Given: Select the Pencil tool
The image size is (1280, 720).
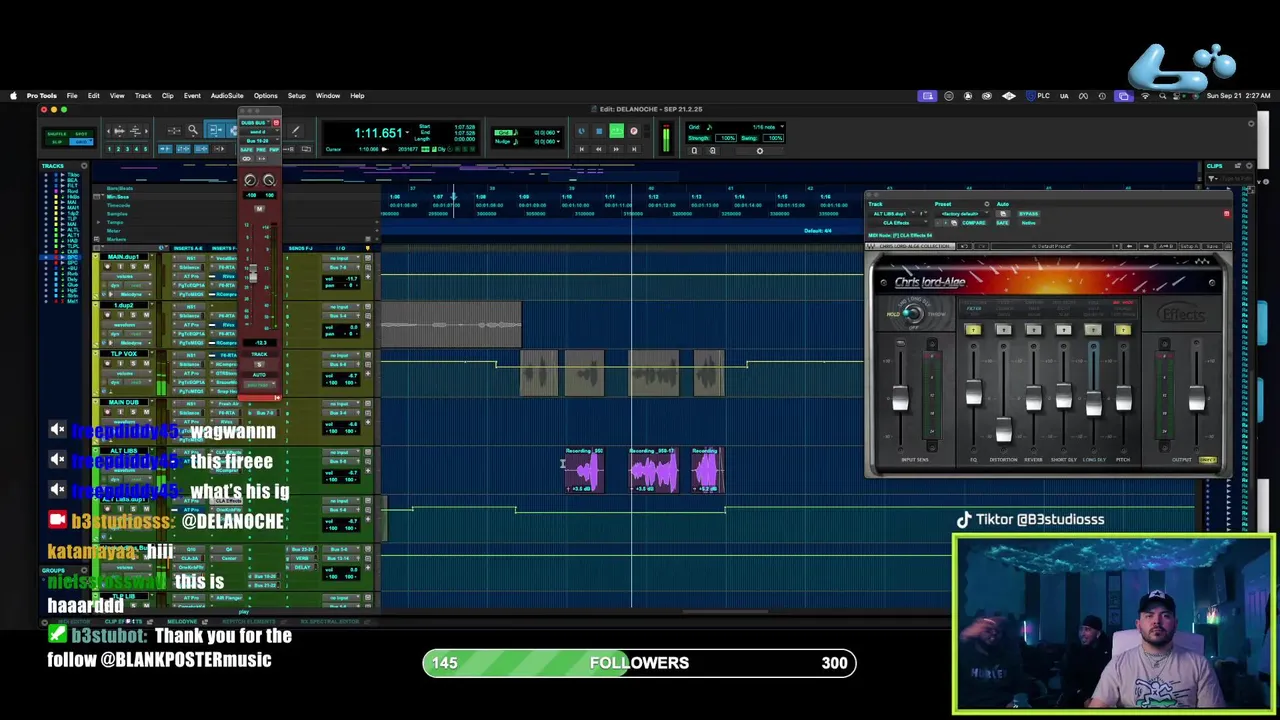Looking at the screenshot, I should coord(295,130).
